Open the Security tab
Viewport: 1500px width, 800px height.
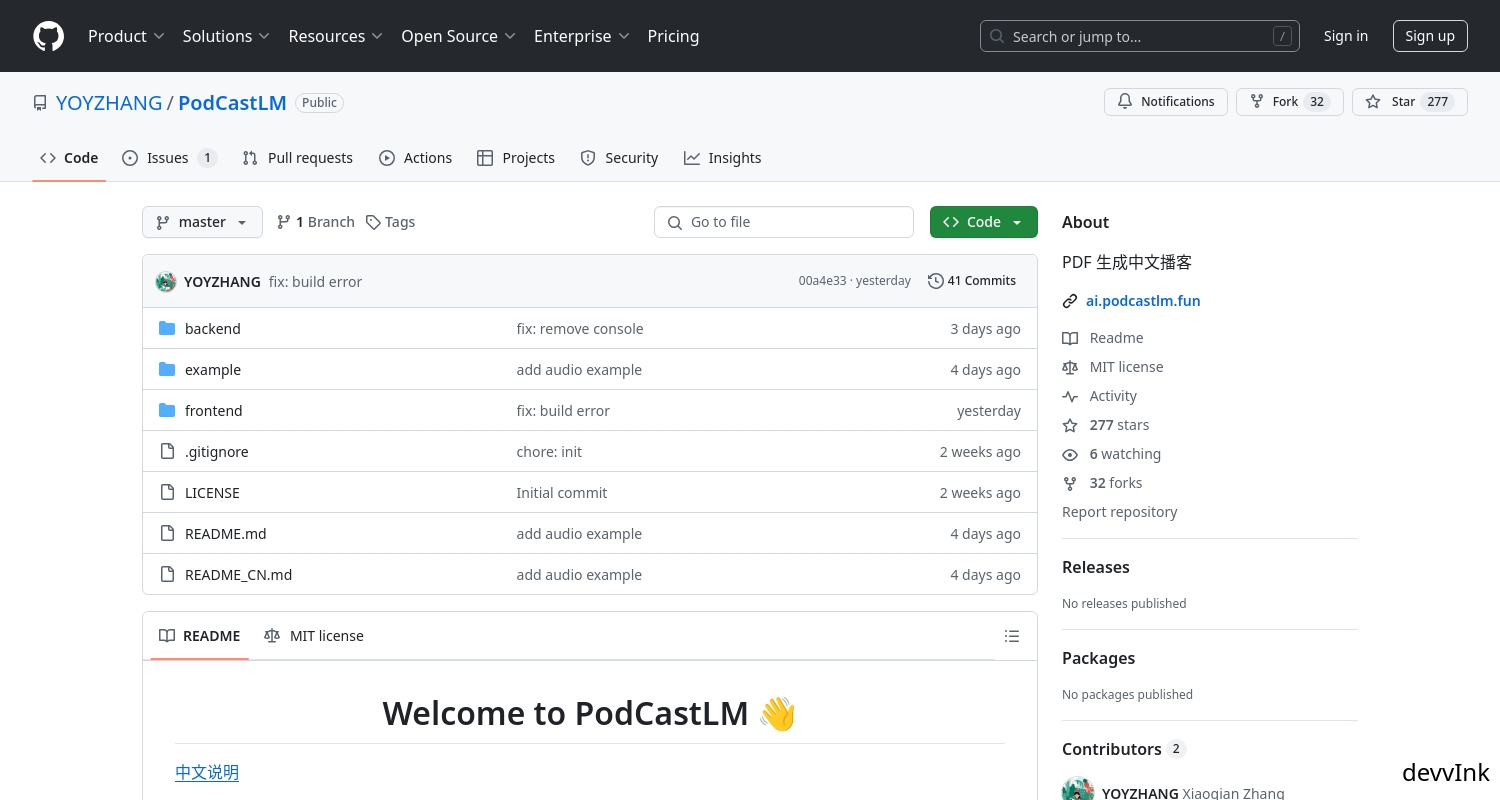pos(619,158)
